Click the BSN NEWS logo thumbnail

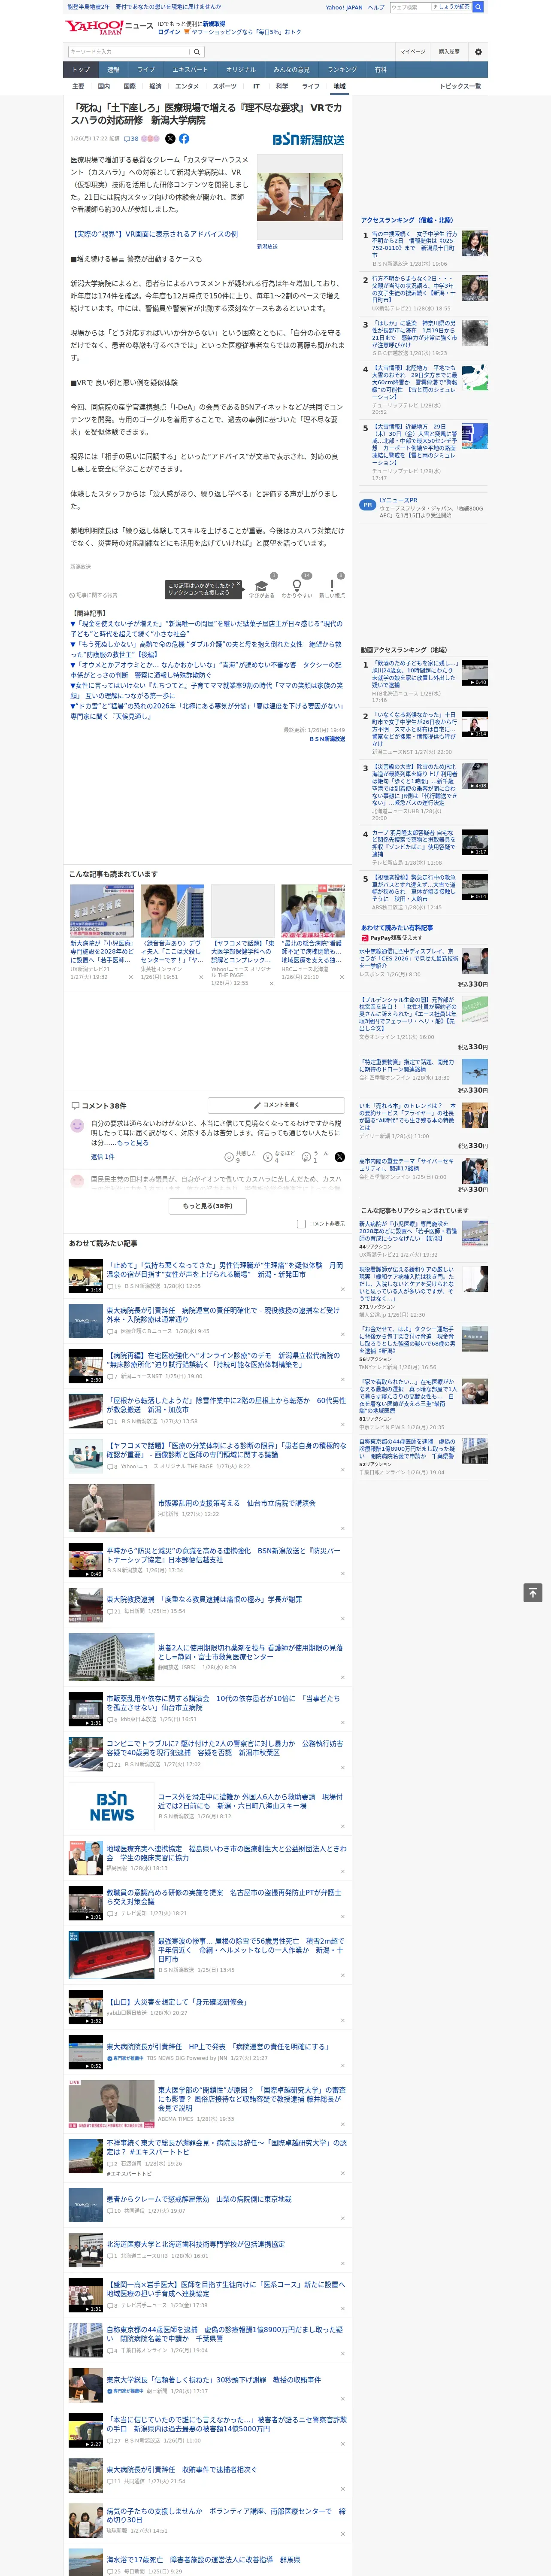click(112, 1806)
